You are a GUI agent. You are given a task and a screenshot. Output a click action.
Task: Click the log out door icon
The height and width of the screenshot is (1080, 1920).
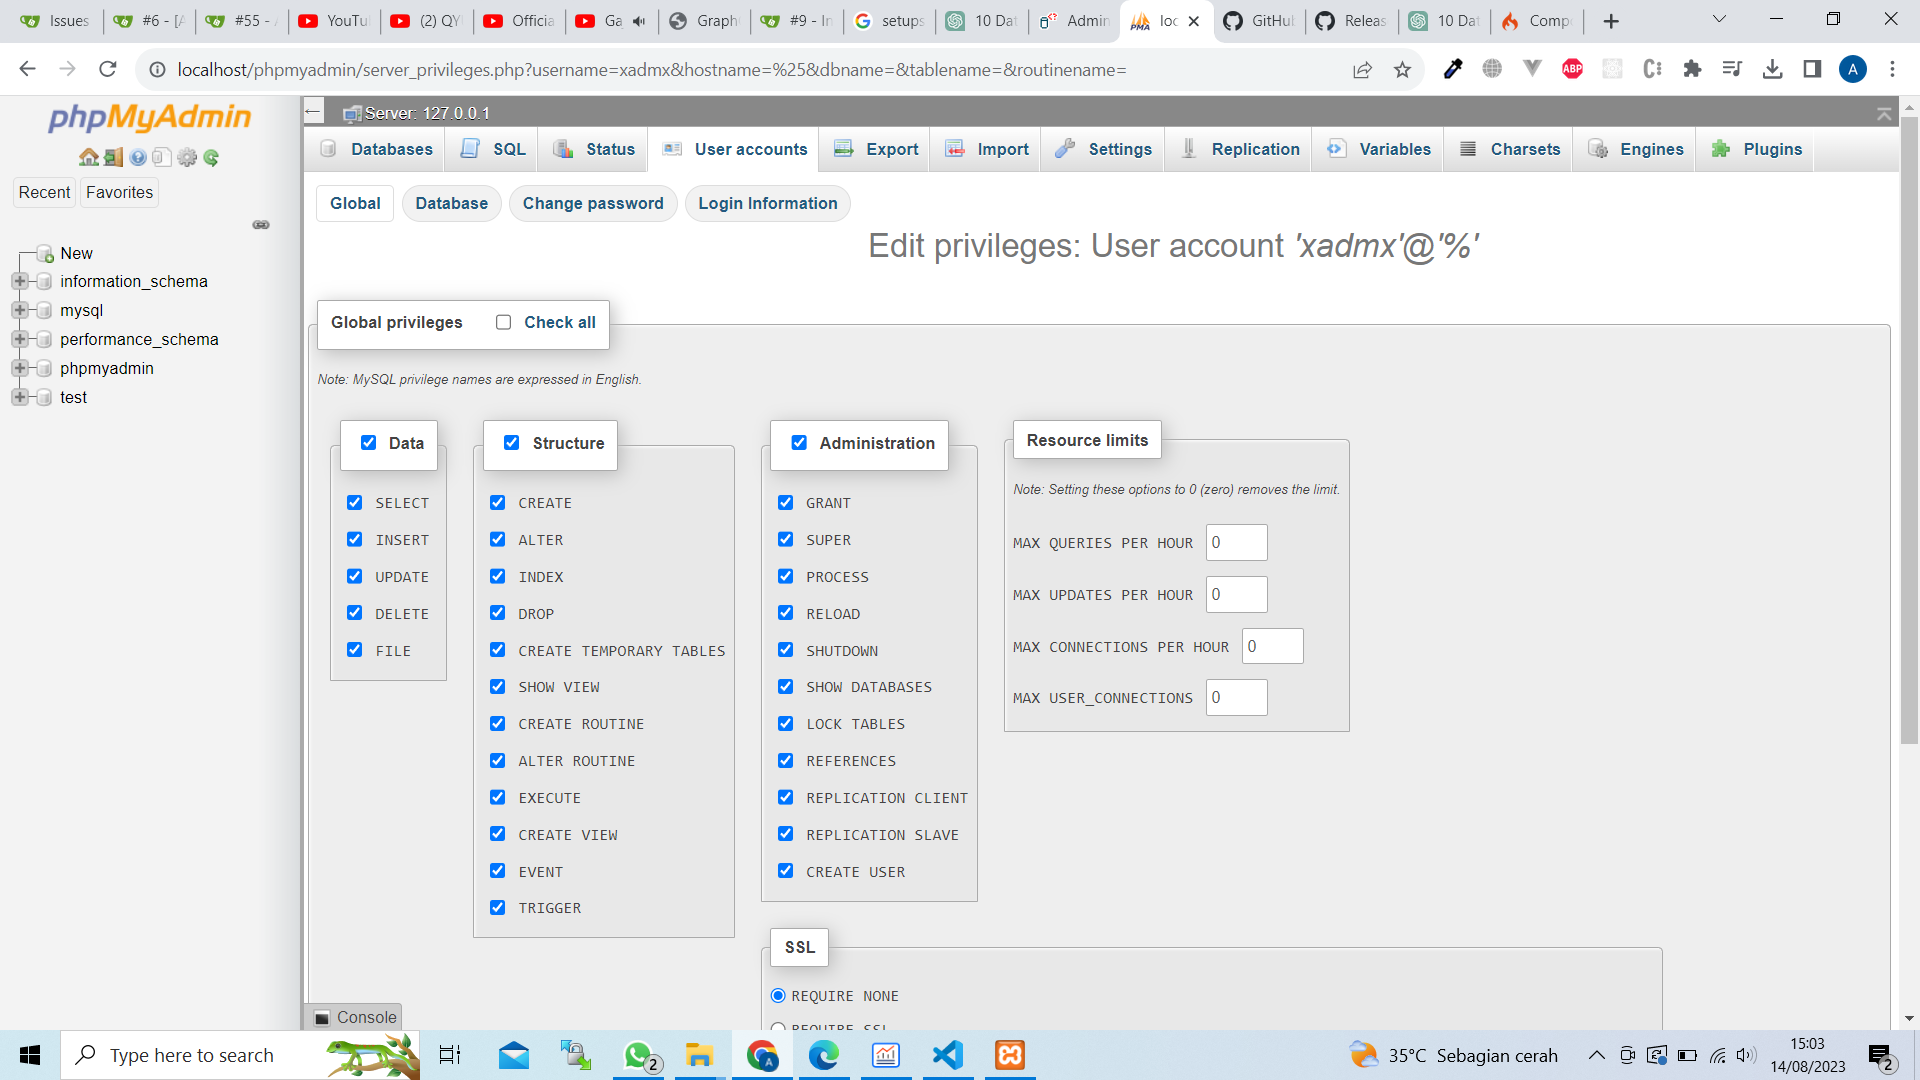(x=113, y=157)
